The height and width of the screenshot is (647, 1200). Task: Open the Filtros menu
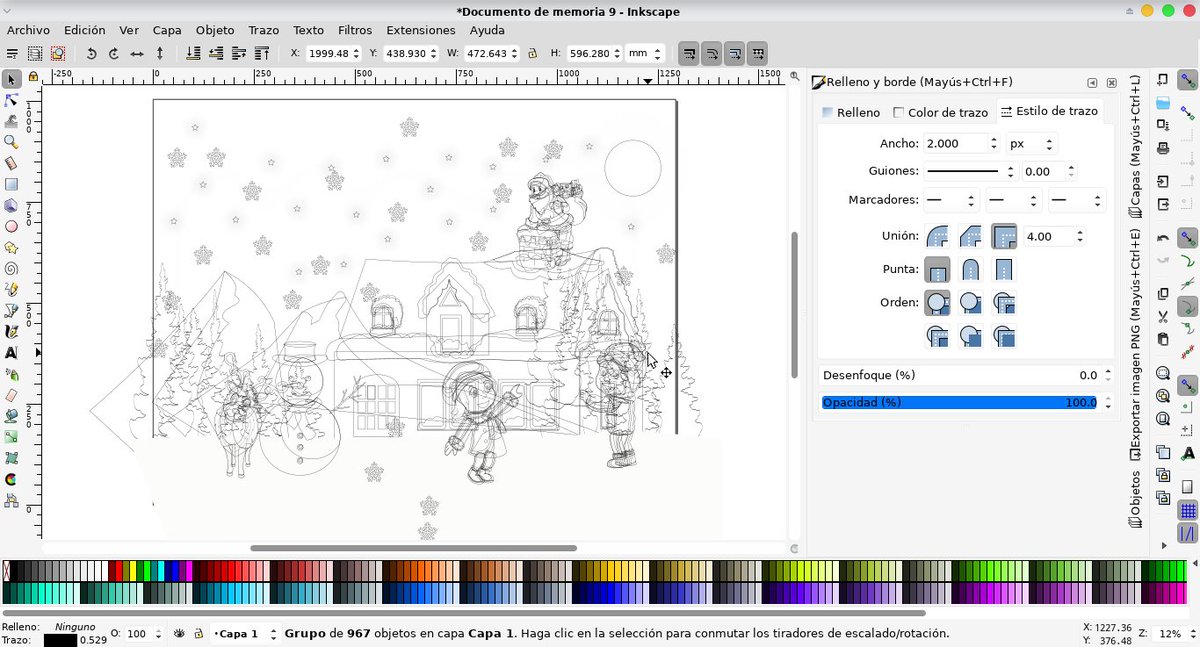355,30
